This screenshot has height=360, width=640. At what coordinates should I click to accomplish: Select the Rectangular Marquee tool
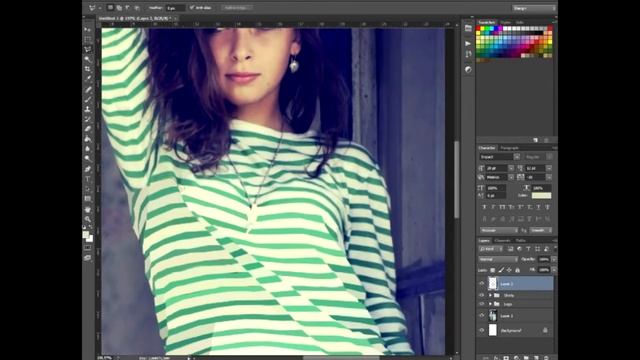(x=88, y=40)
